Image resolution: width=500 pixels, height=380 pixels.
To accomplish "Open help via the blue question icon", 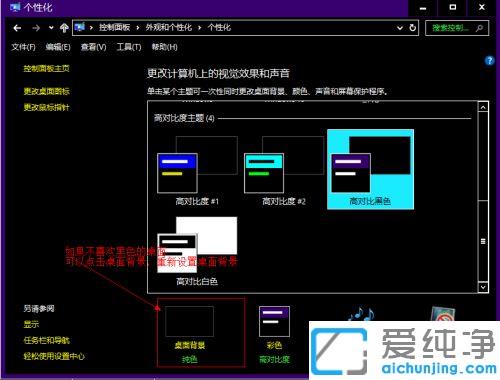I will [489, 61].
